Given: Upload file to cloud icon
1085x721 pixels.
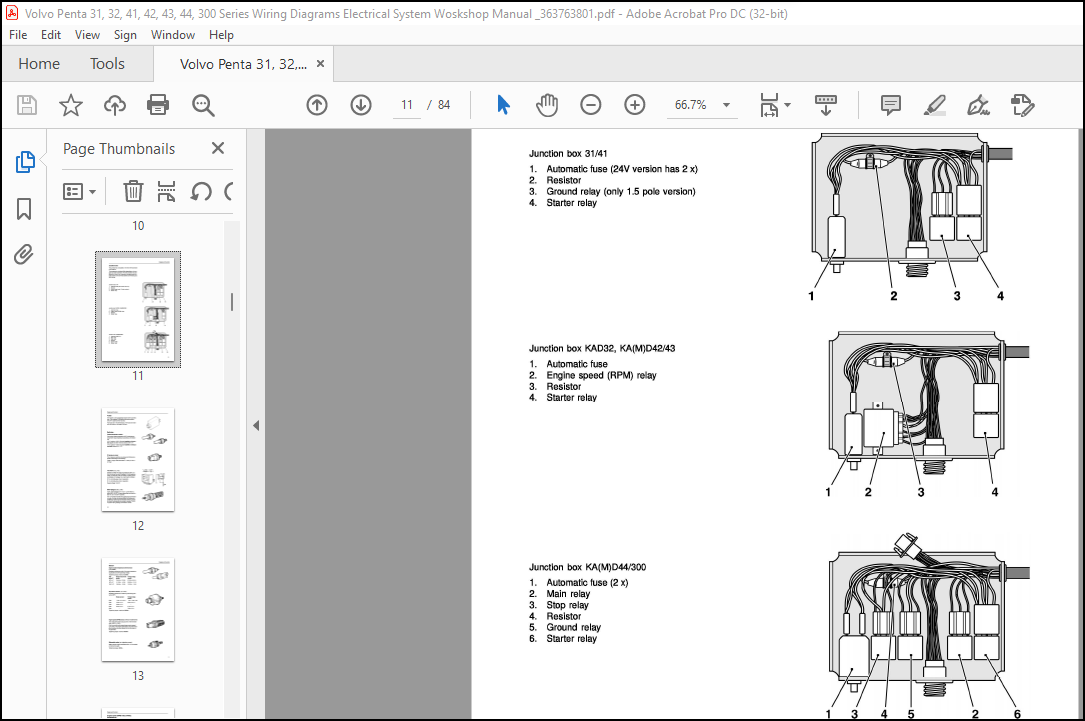Looking at the screenshot, I should [x=115, y=105].
